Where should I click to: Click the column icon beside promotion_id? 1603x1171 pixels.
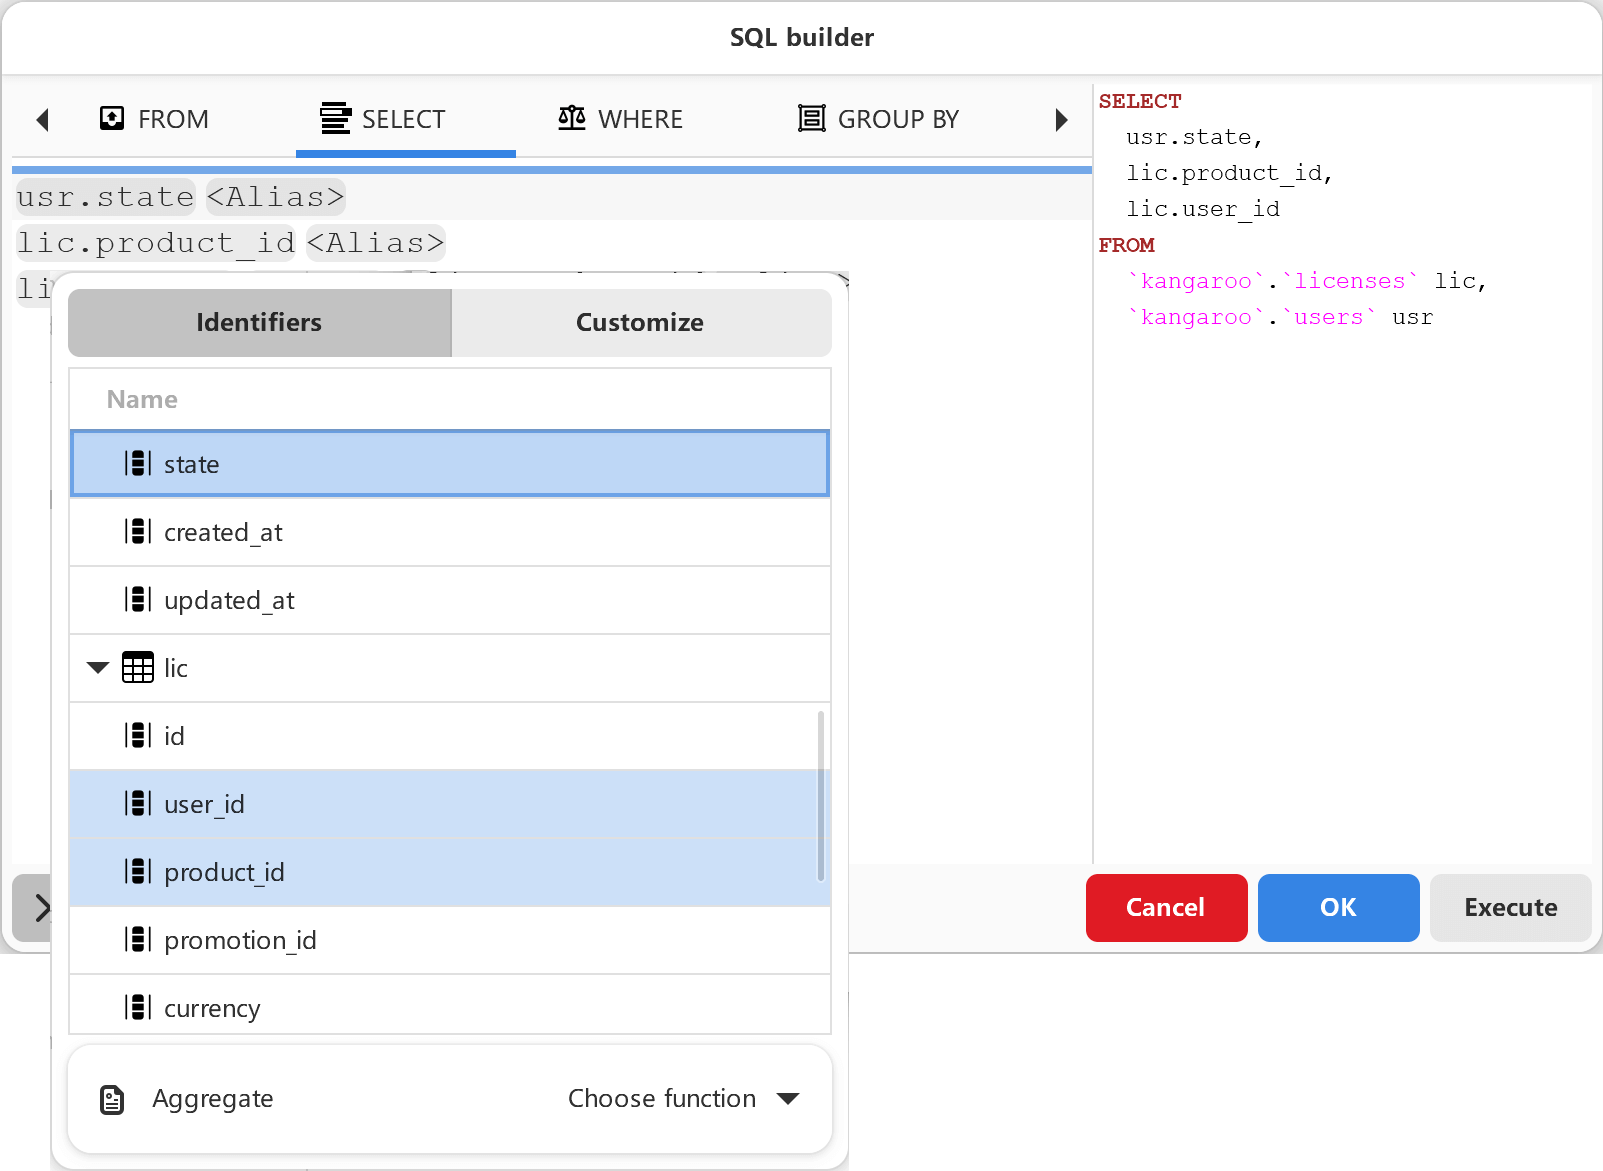point(137,939)
